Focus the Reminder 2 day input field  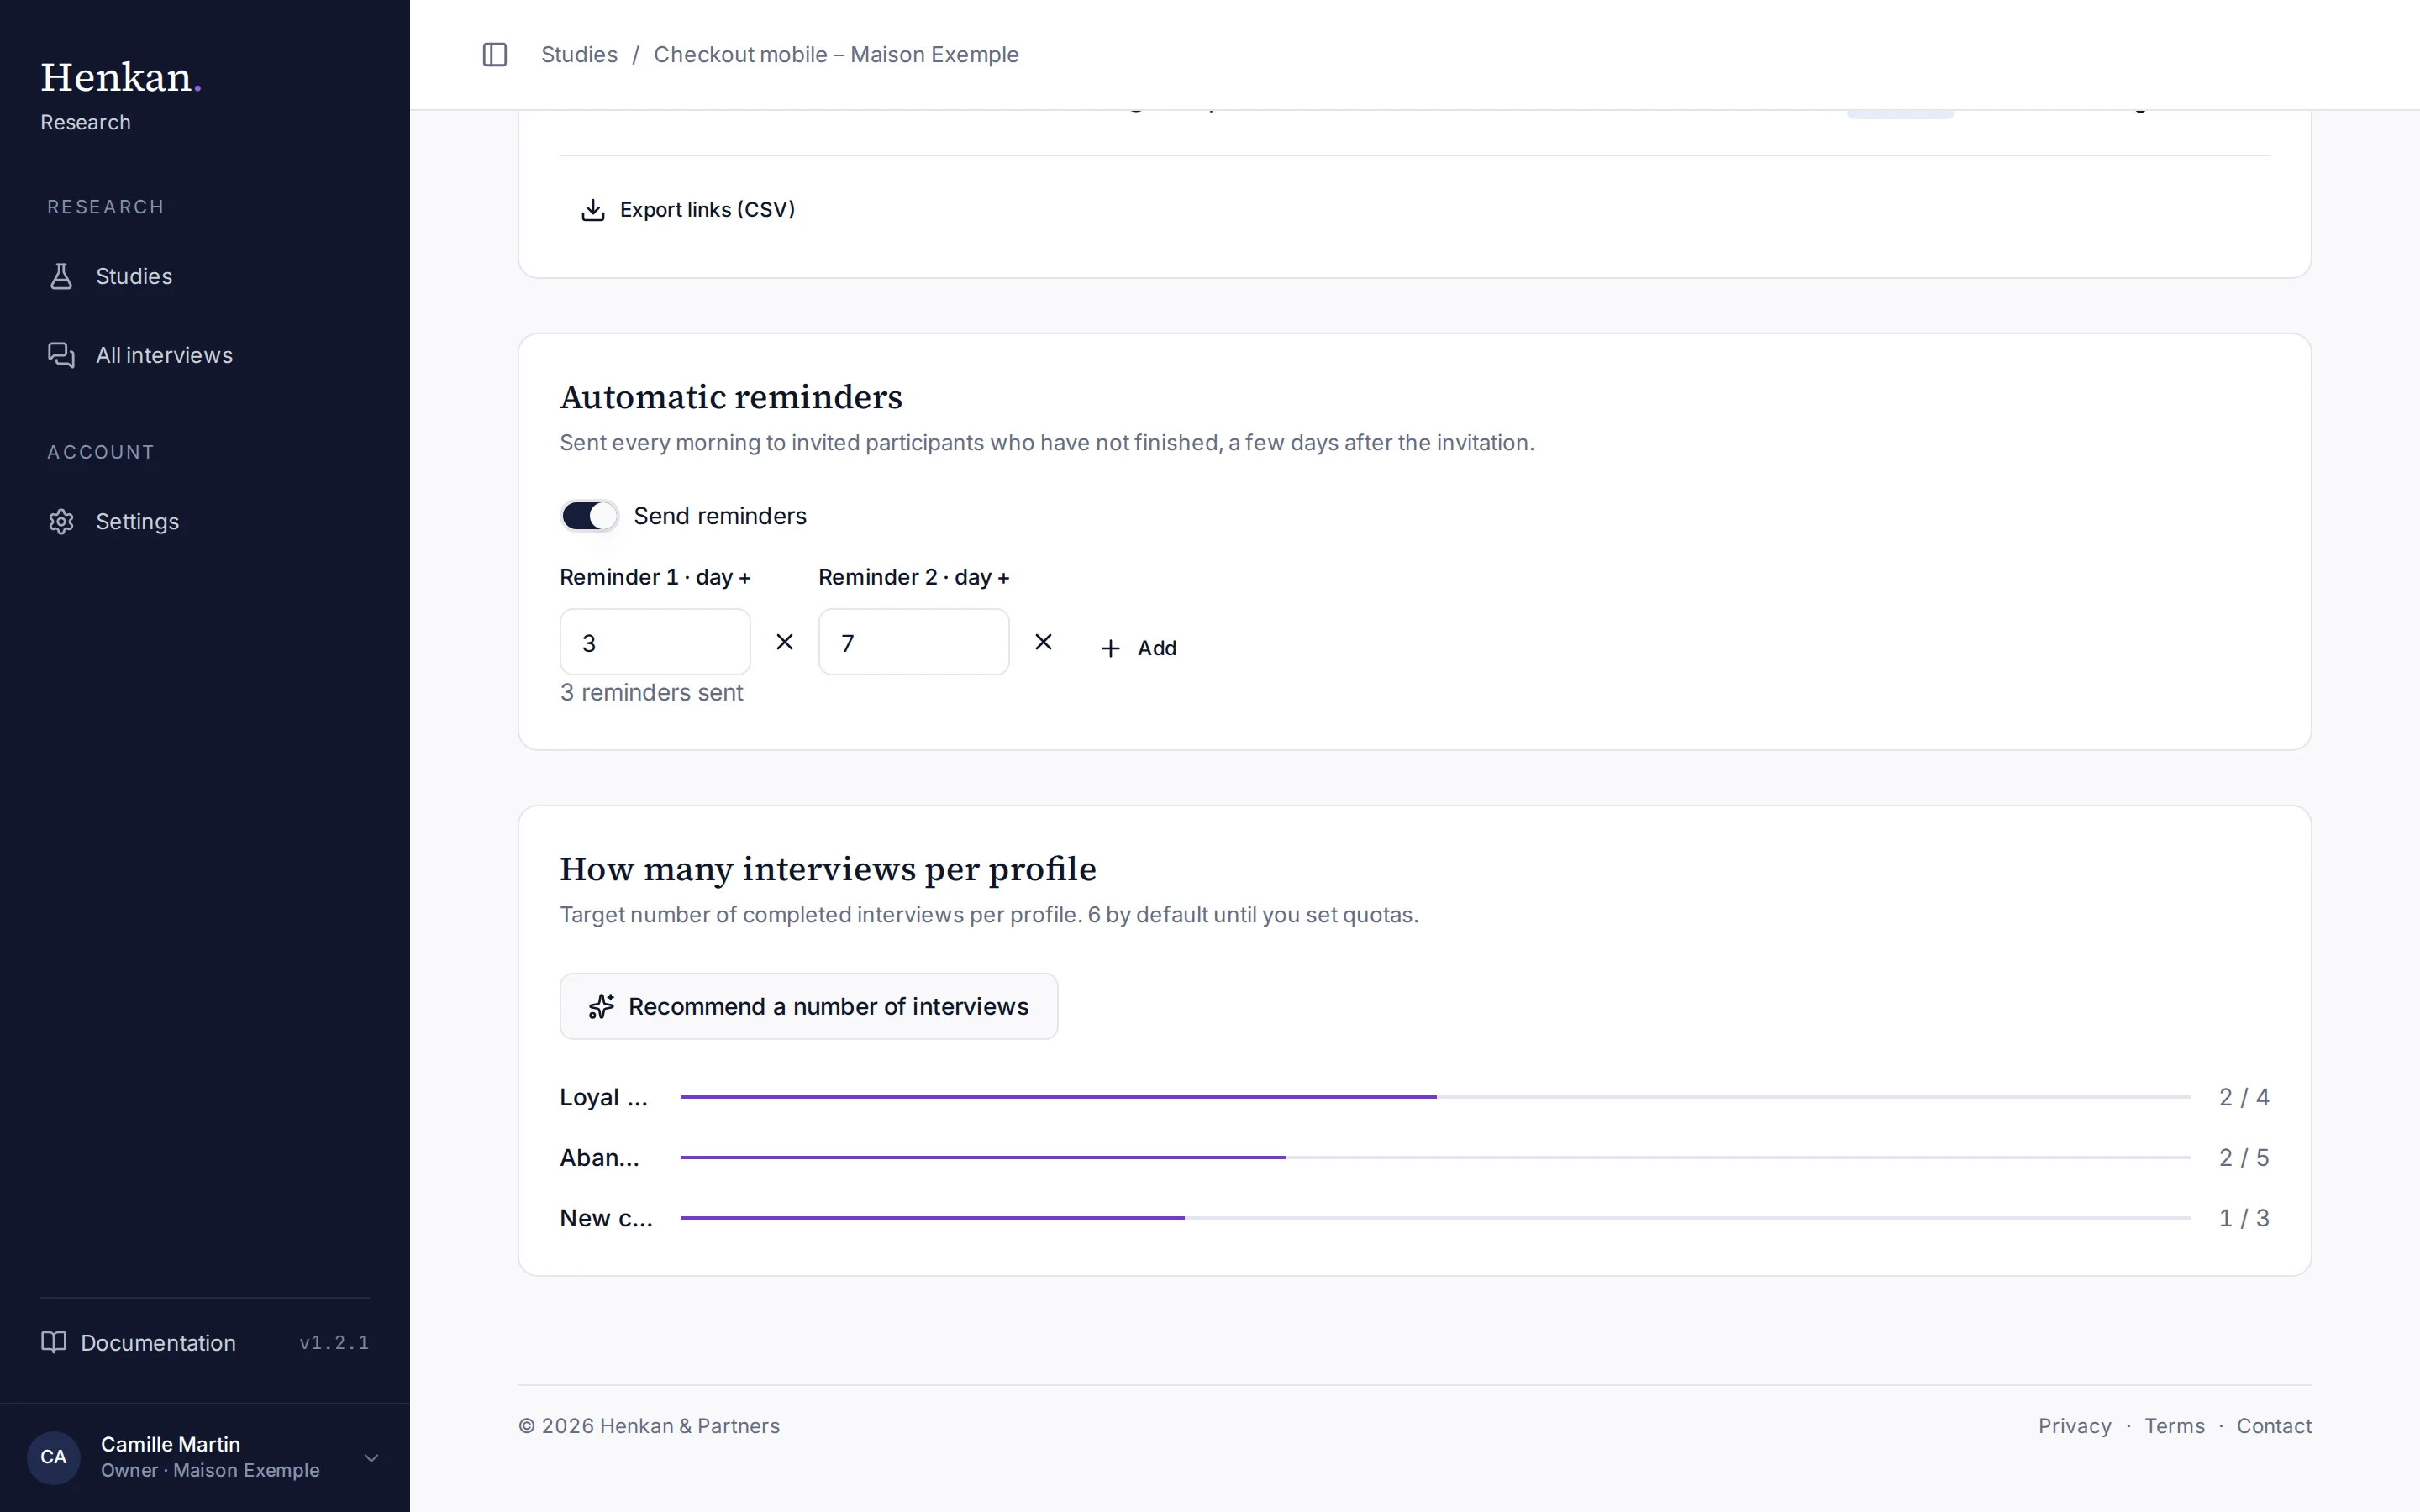pos(914,642)
